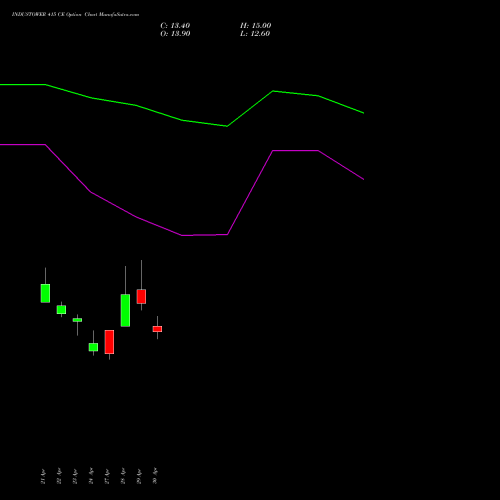Click the chart title 'INDUSTOWER 415 CE Option'
The image size is (500, 500).
[46, 15]
